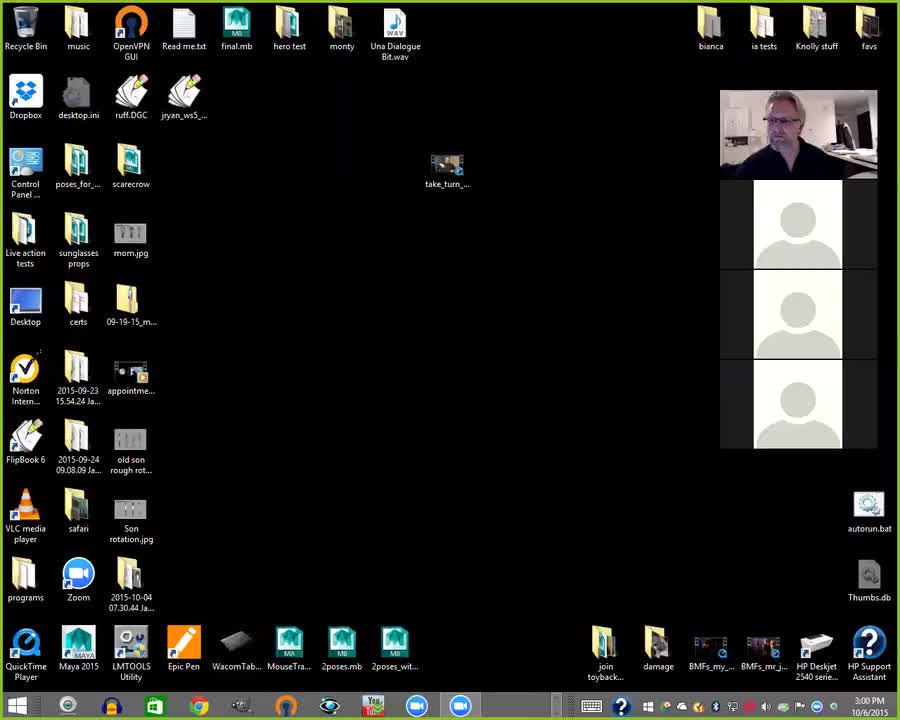
Task: Select the final.mb Maya file
Action: [236, 29]
